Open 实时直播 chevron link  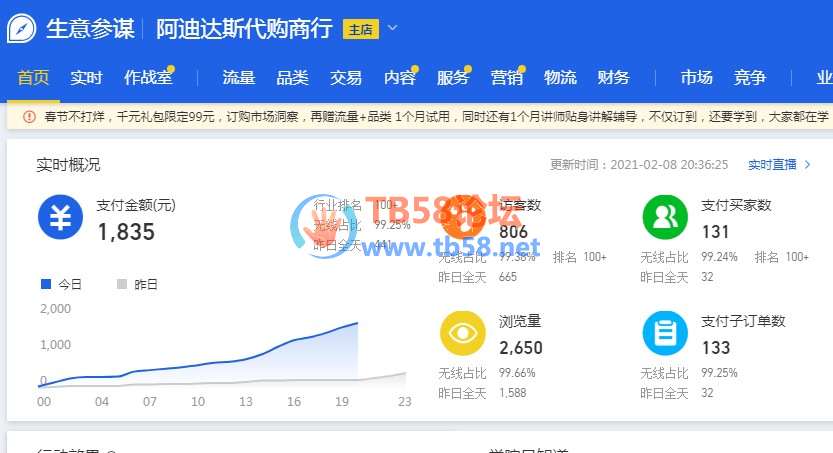tap(808, 164)
